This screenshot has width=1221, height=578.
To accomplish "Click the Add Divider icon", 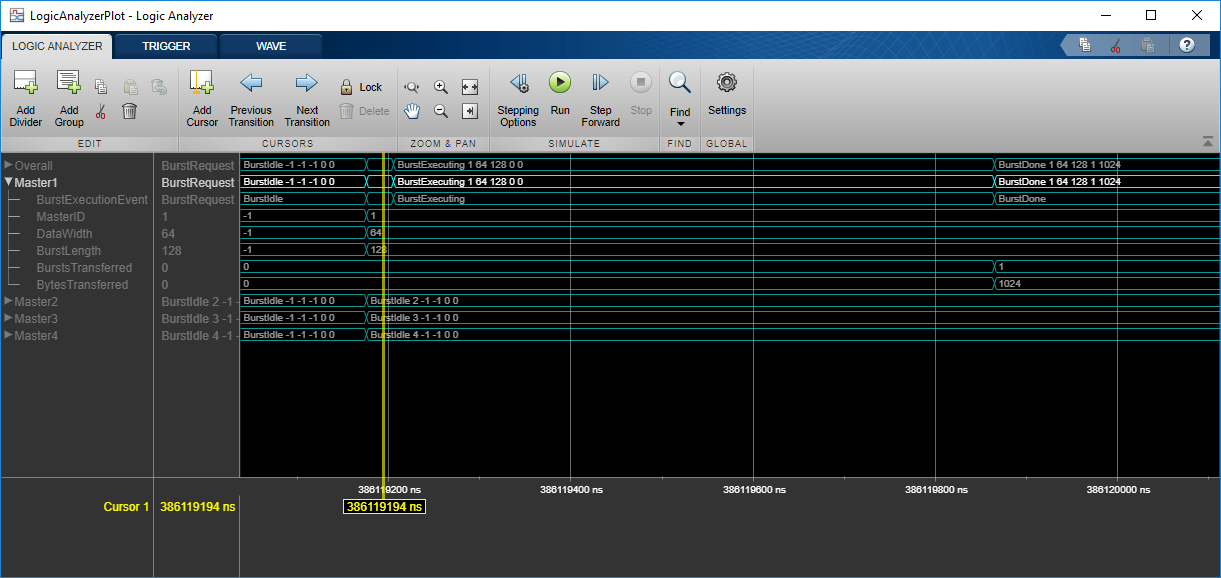I will point(25,85).
